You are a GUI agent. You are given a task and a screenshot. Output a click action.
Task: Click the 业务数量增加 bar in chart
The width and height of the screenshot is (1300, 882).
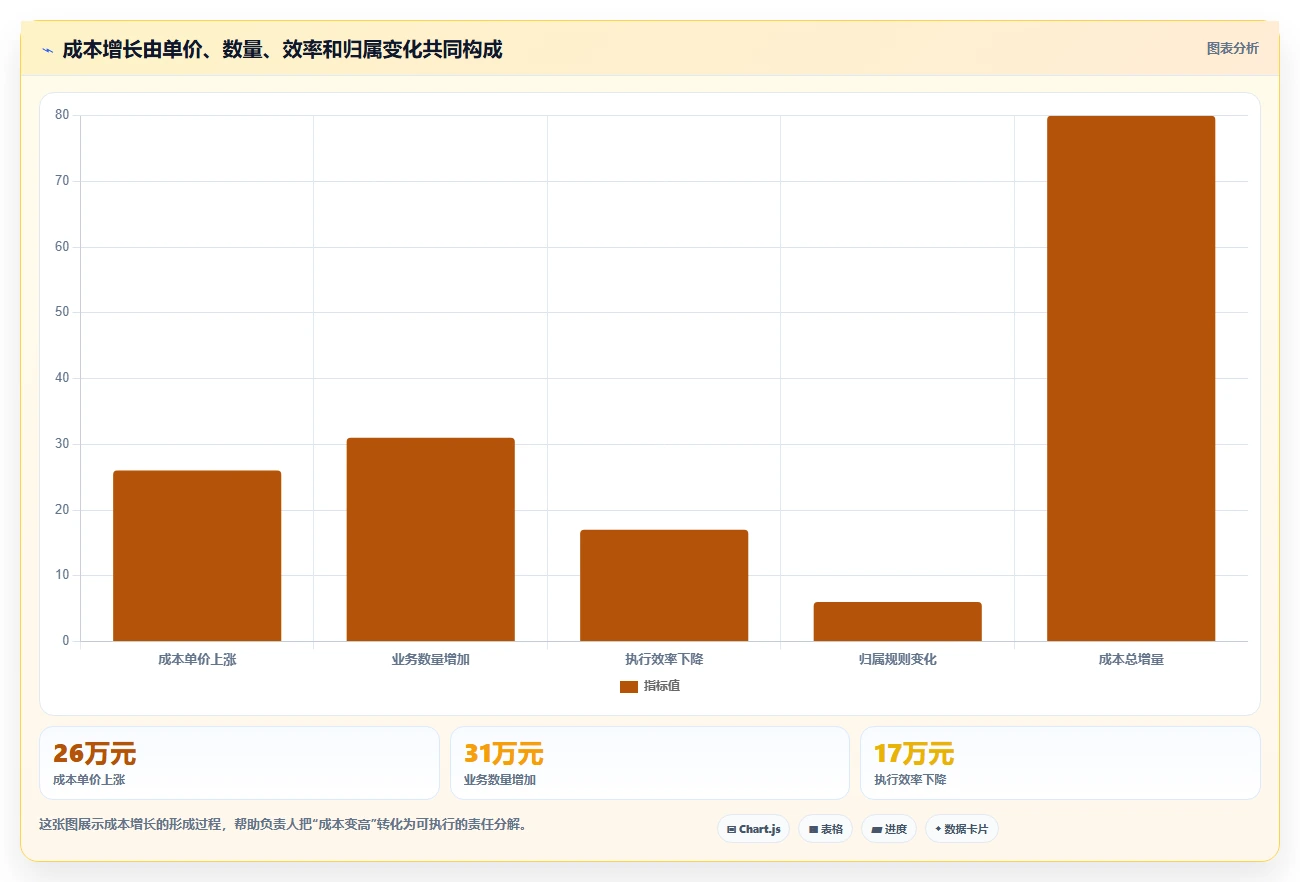click(x=430, y=539)
